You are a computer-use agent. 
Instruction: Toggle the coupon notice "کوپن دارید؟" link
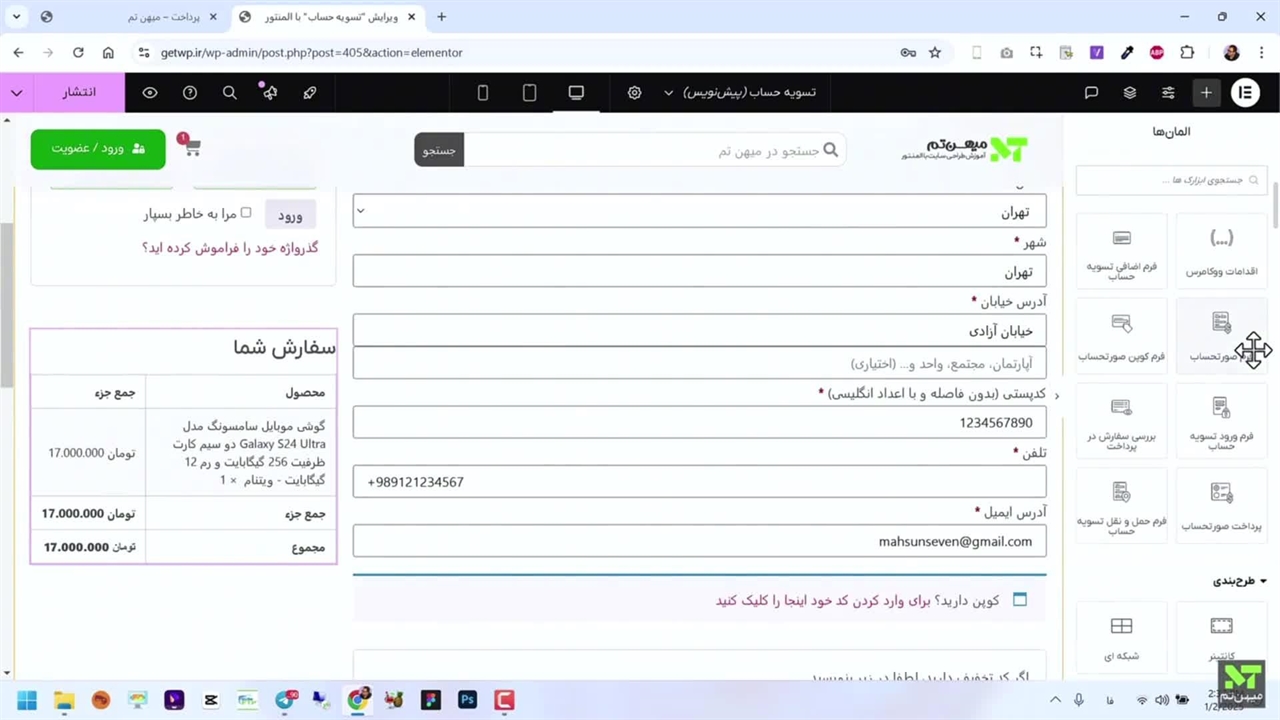click(x=857, y=600)
